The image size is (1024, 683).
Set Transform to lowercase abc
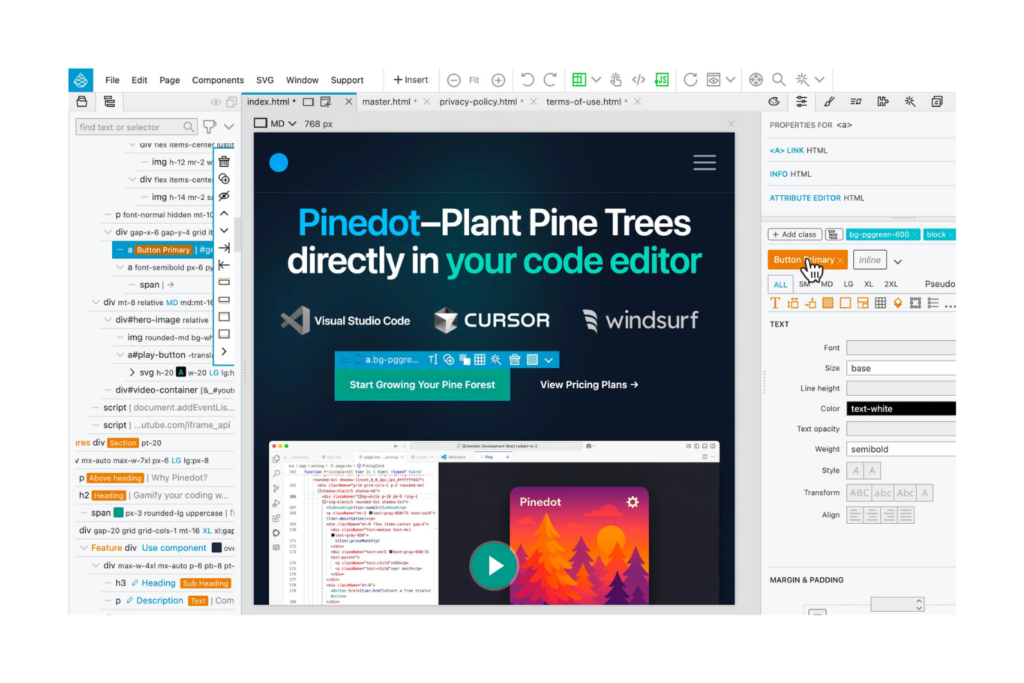pyautogui.click(x=882, y=493)
